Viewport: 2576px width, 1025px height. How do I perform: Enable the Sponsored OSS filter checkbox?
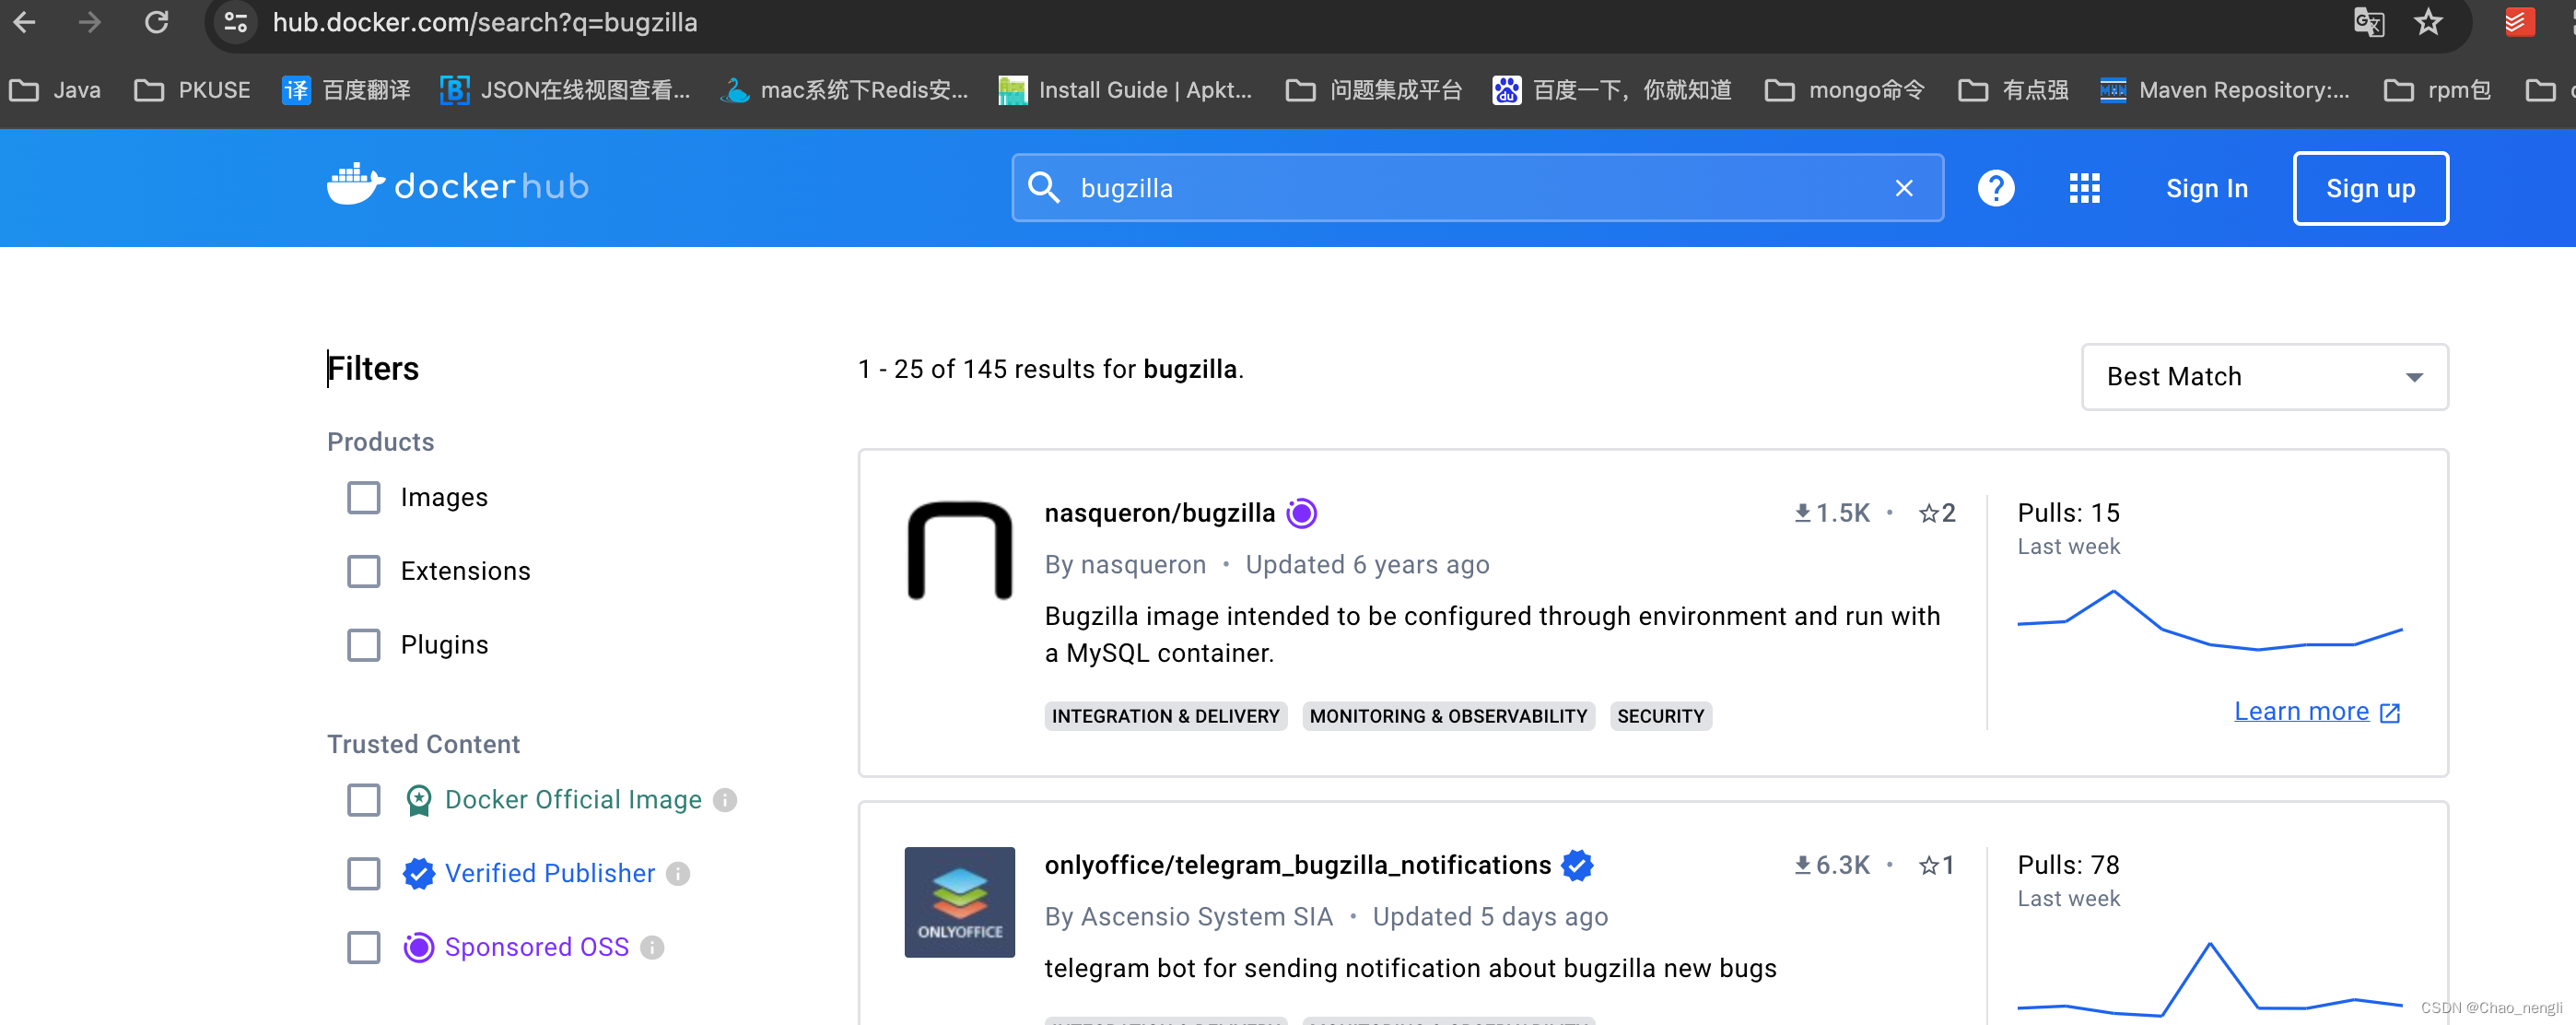363,946
